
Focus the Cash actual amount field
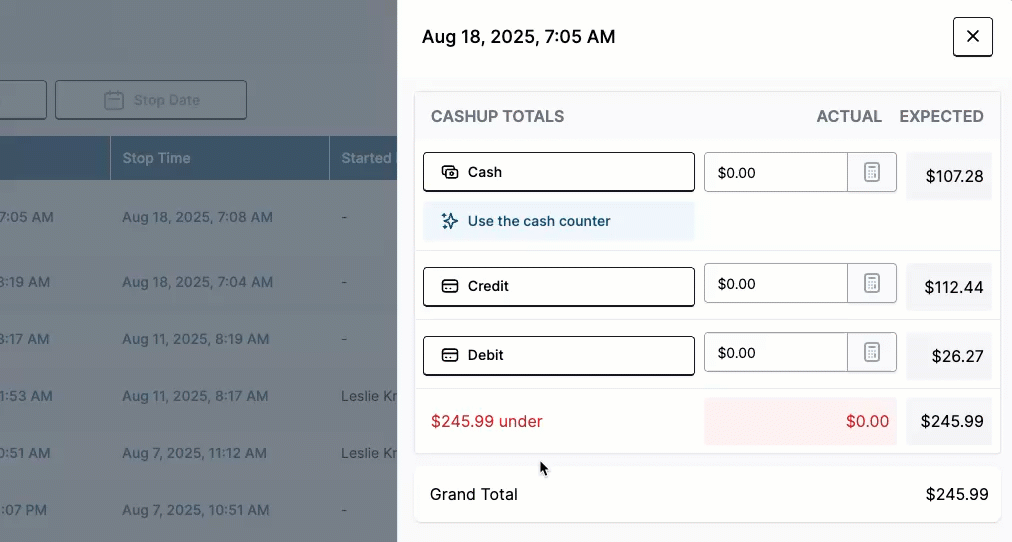pos(776,172)
